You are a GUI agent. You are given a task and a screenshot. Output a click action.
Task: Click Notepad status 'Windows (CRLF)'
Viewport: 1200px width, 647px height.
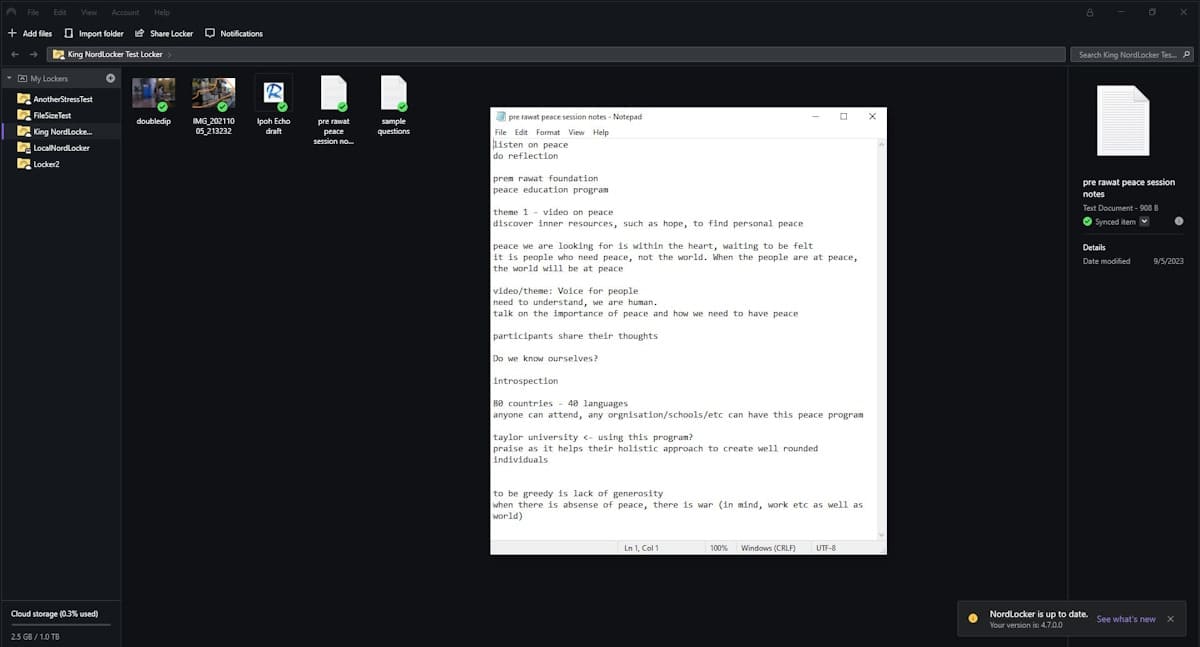pyautogui.click(x=771, y=548)
